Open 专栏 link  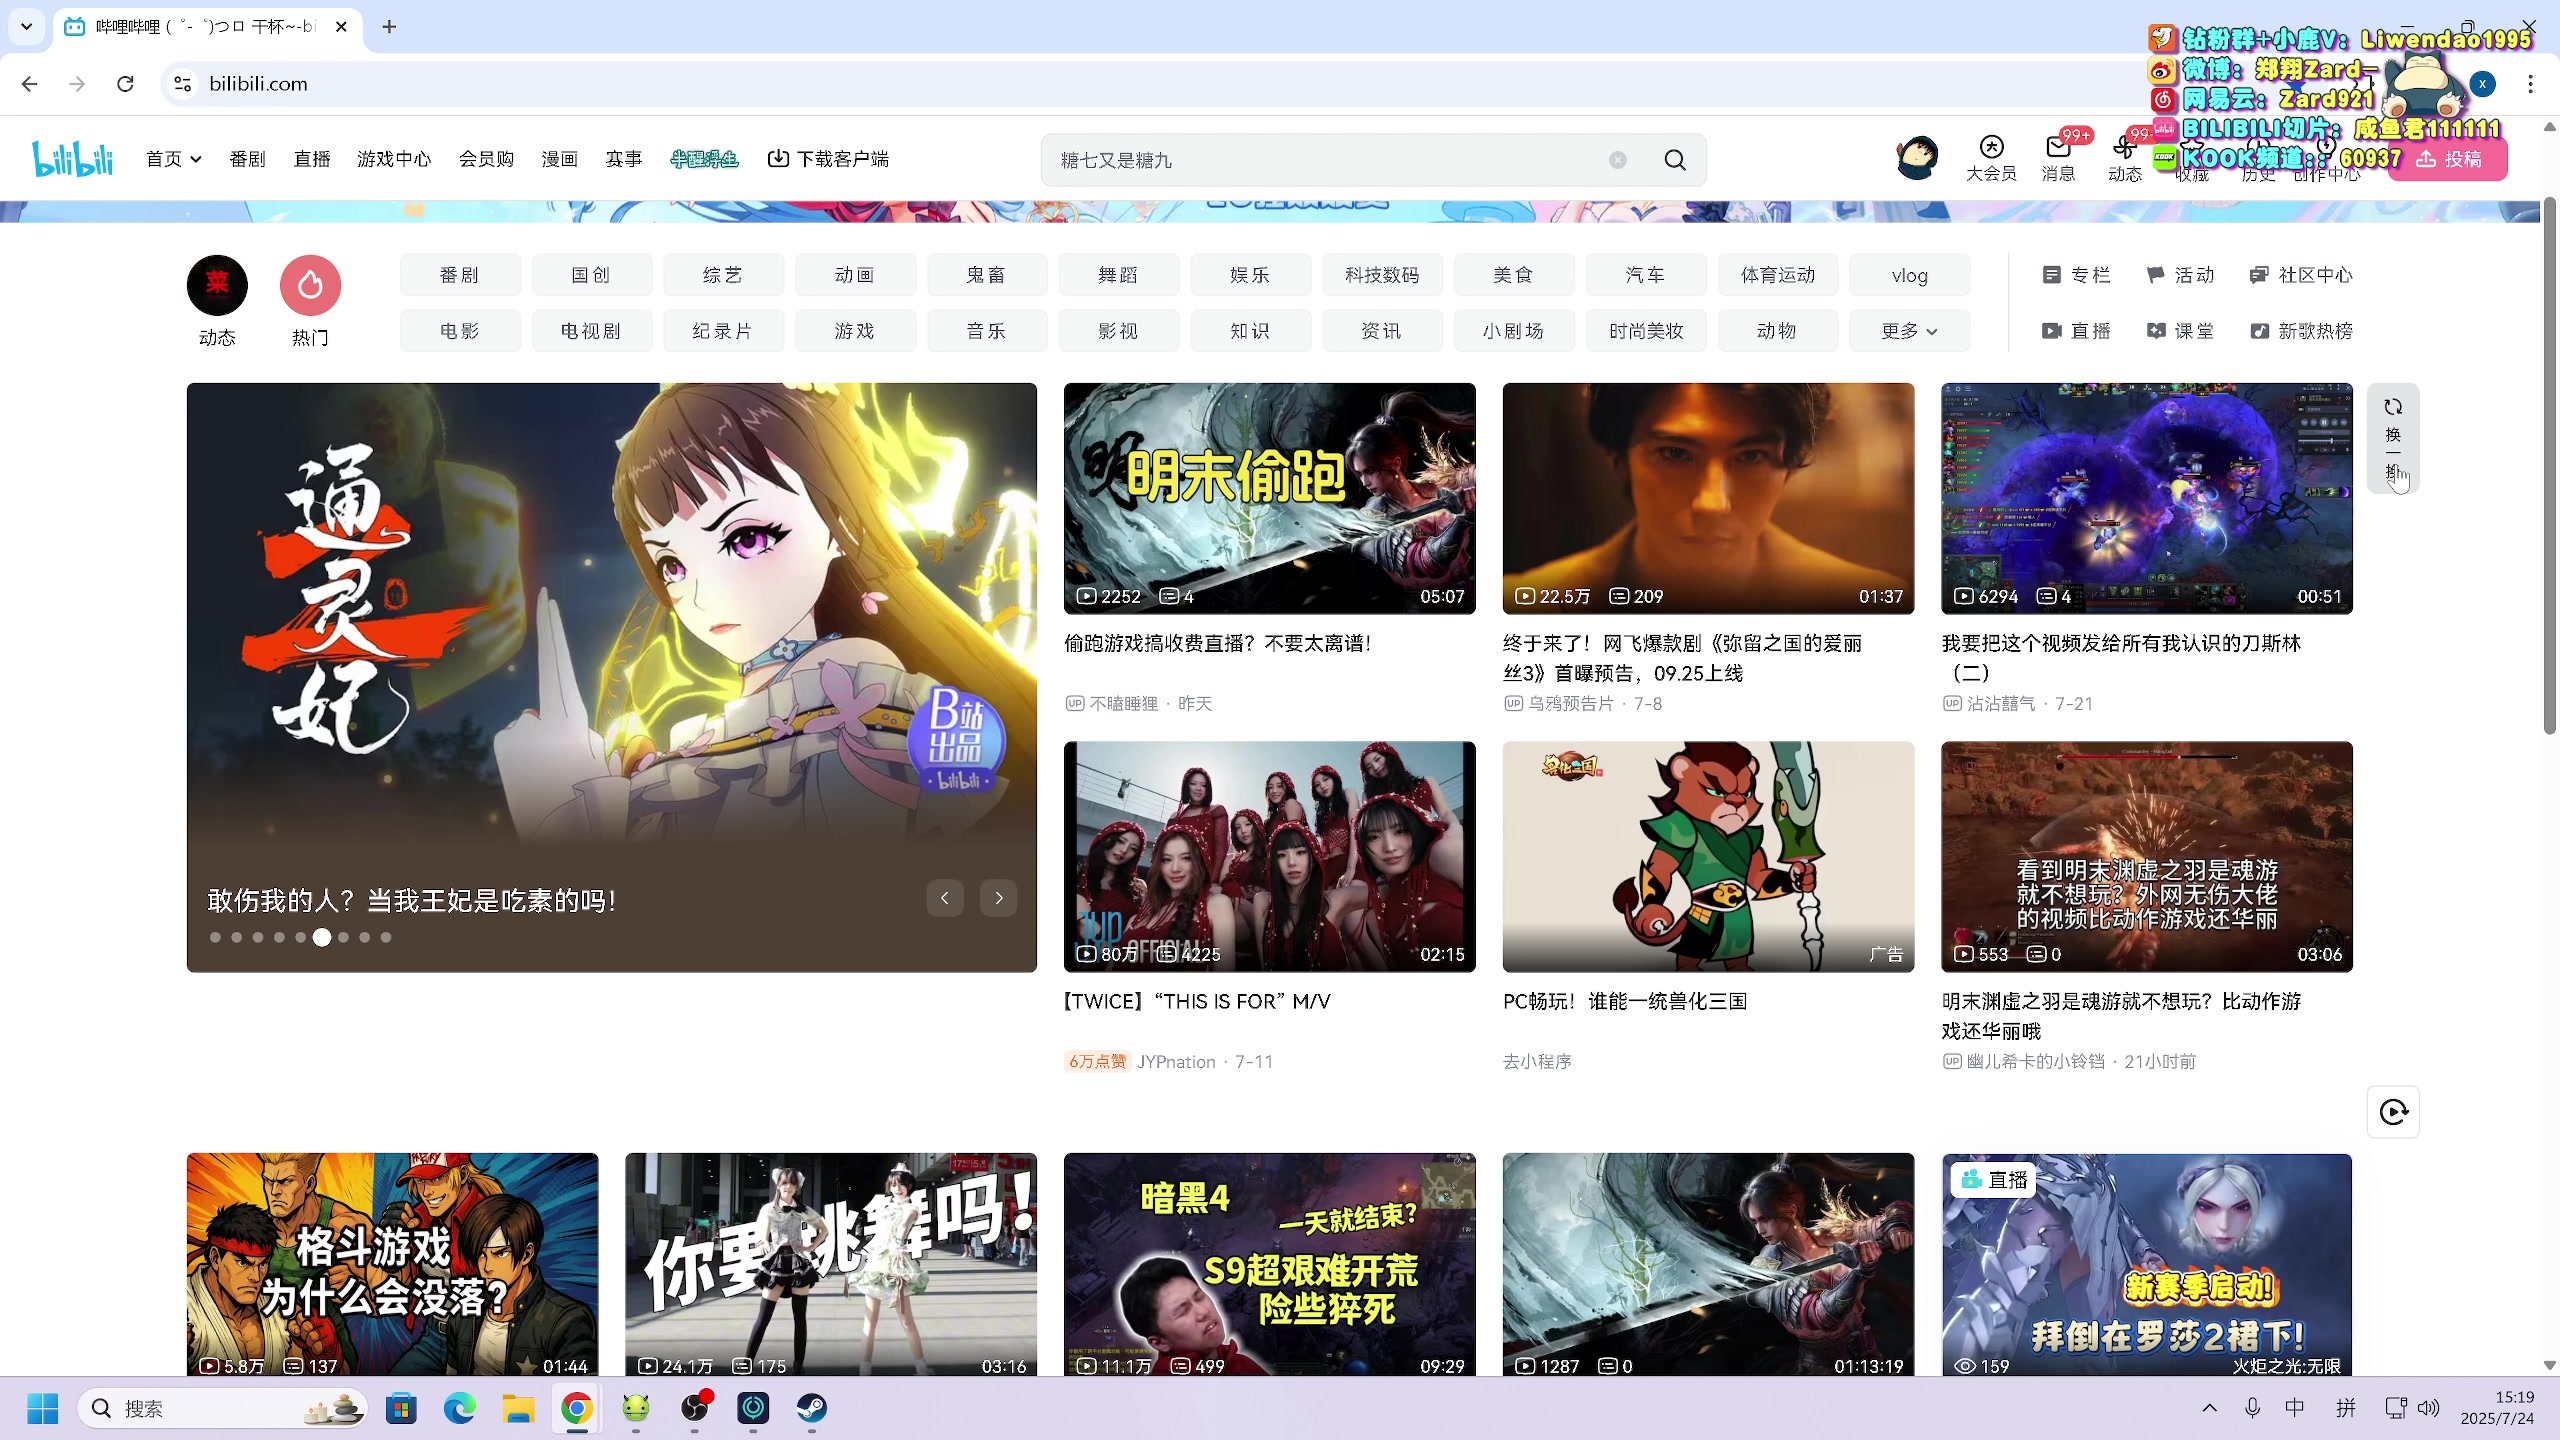point(2076,275)
